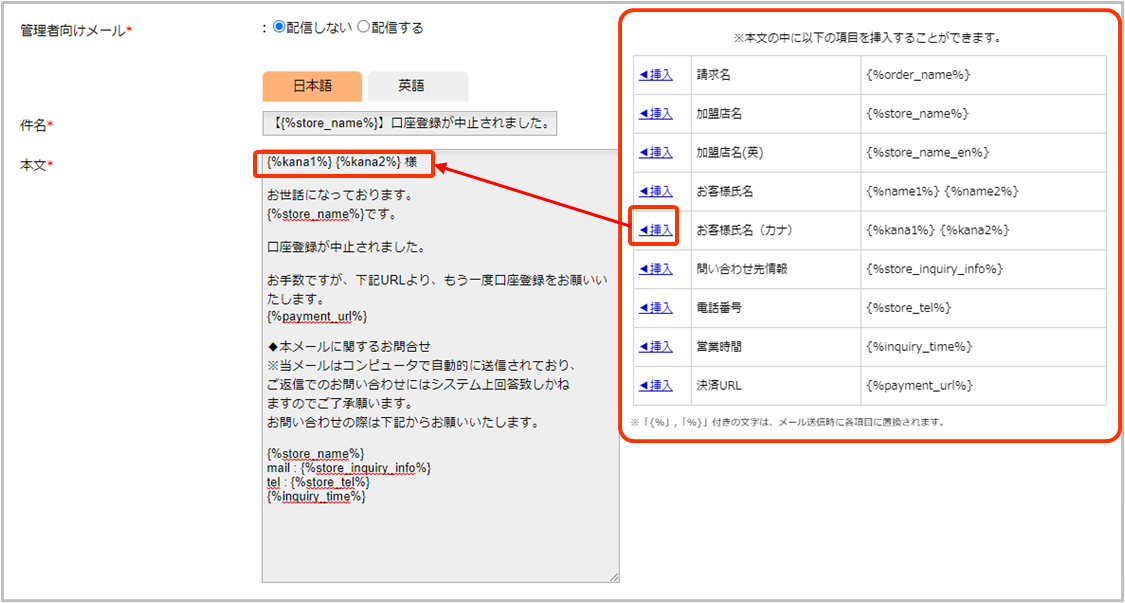Screen dimensions: 1125x603
Task: Click the {%store_inquiry_info%} code cell in table
Action: point(935,269)
